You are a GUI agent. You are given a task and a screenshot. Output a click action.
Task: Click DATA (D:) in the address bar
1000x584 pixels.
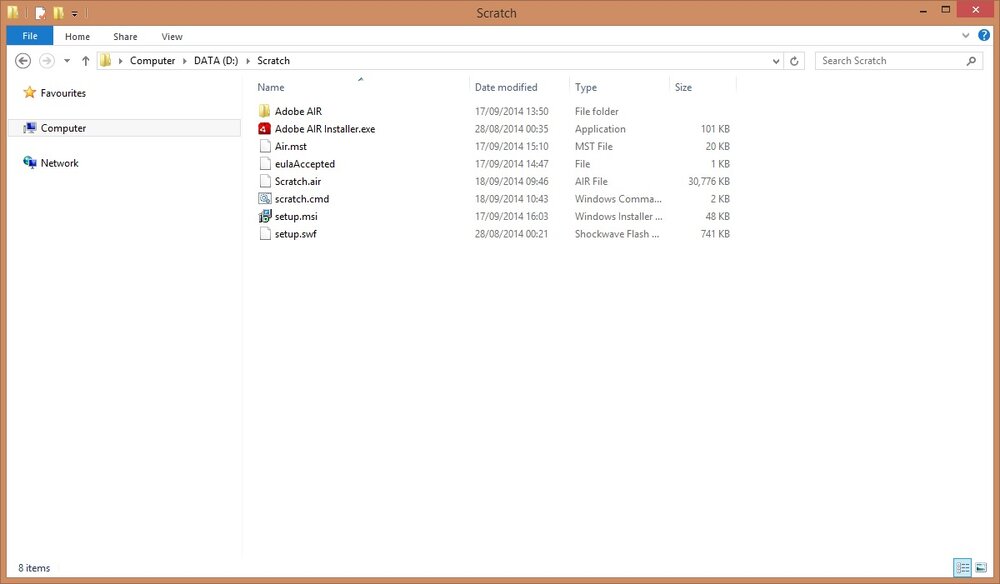216,61
